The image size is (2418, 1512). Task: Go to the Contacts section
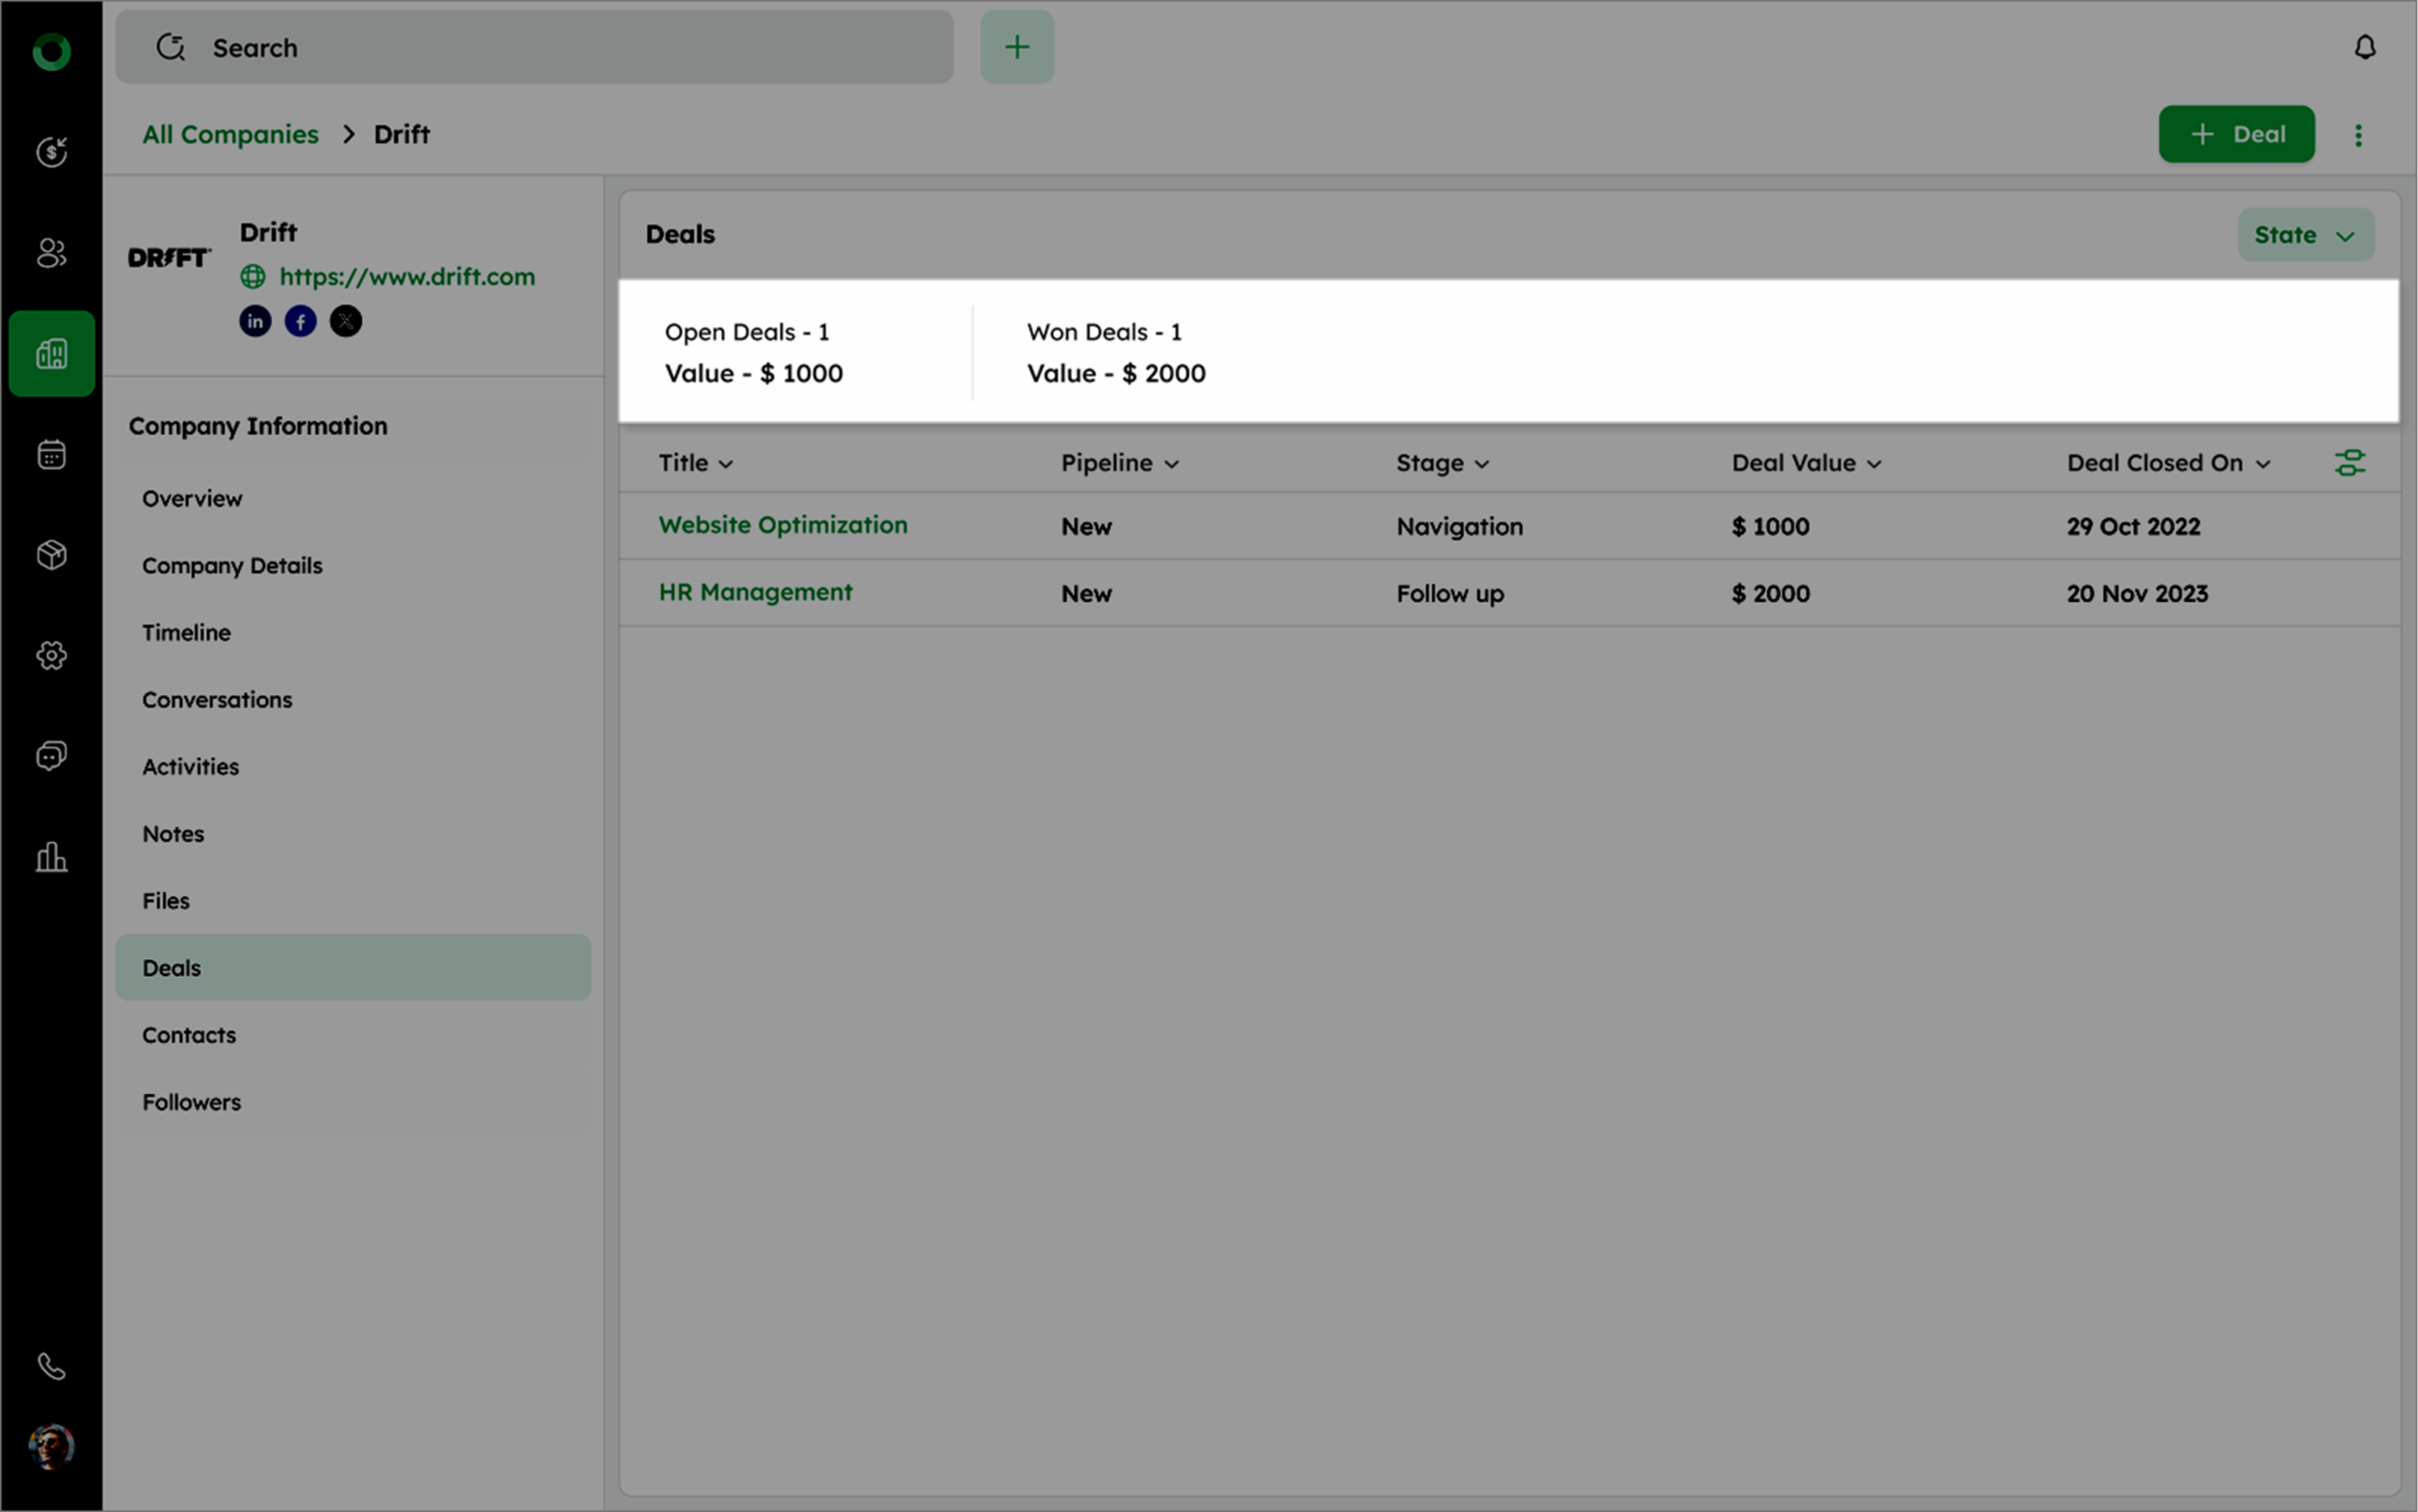189,1035
